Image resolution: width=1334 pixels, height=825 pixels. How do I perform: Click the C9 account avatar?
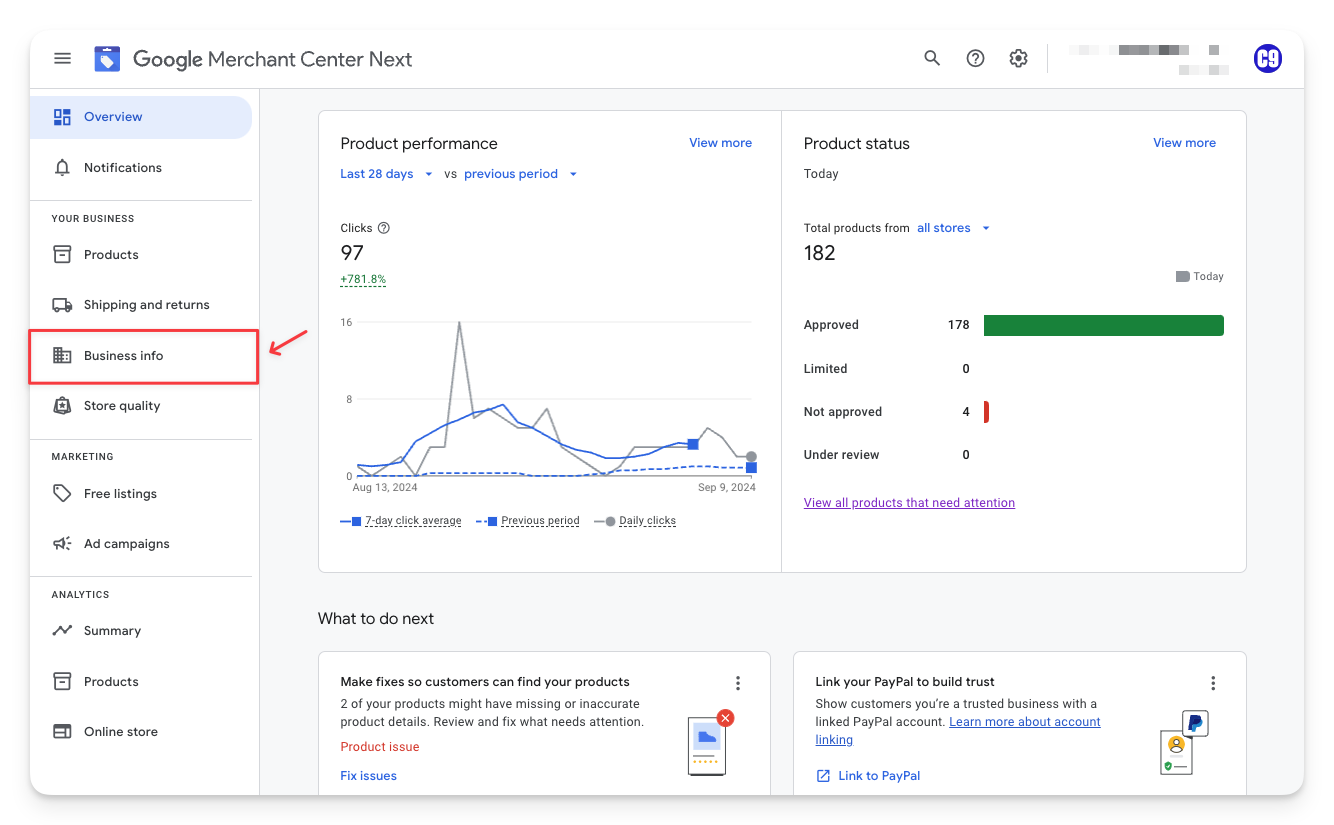pyautogui.click(x=1267, y=59)
